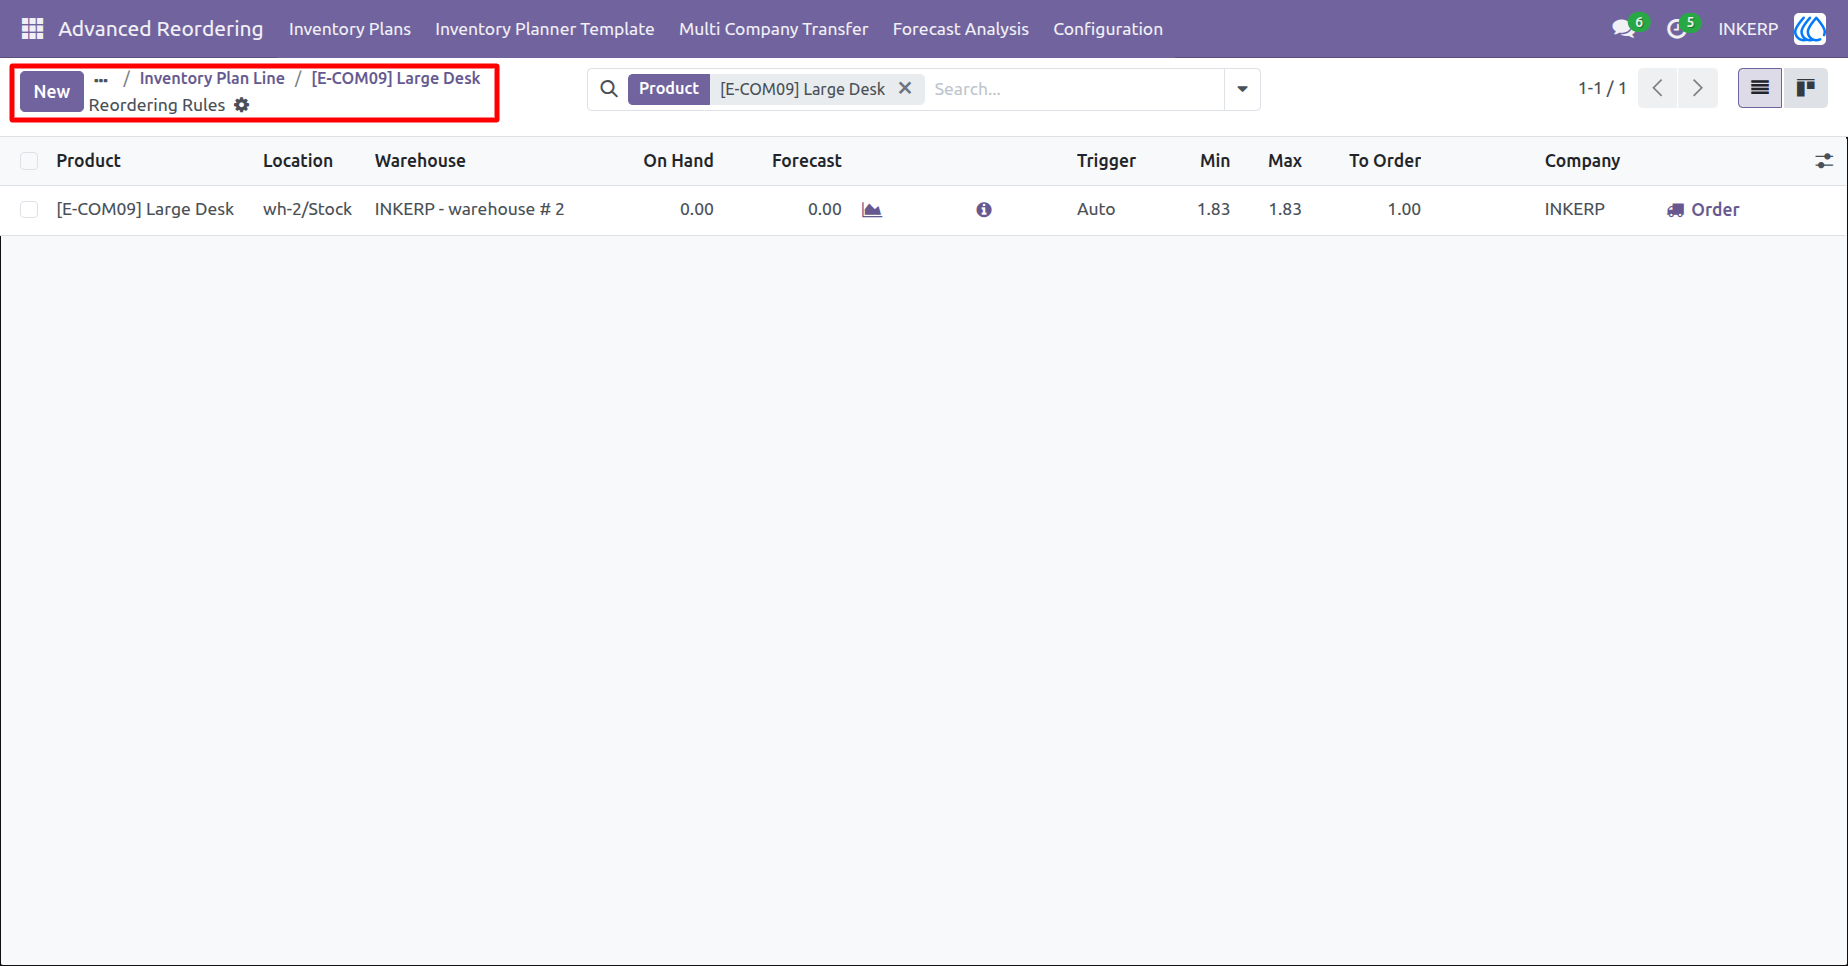
Task: Show replenishment info for Large Desk
Action: (x=984, y=210)
